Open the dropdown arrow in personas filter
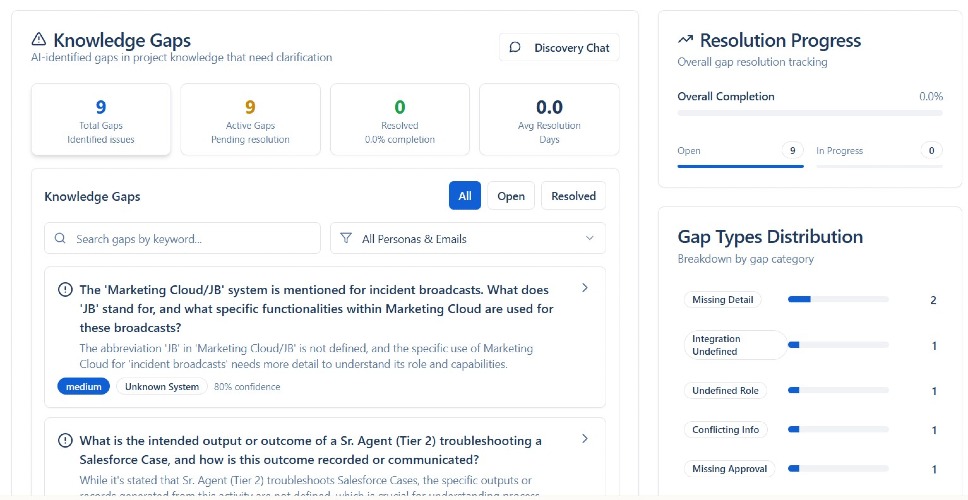 (x=590, y=238)
